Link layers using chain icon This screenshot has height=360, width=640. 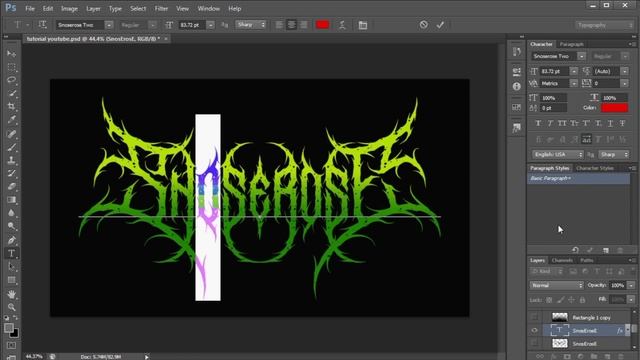[540, 356]
